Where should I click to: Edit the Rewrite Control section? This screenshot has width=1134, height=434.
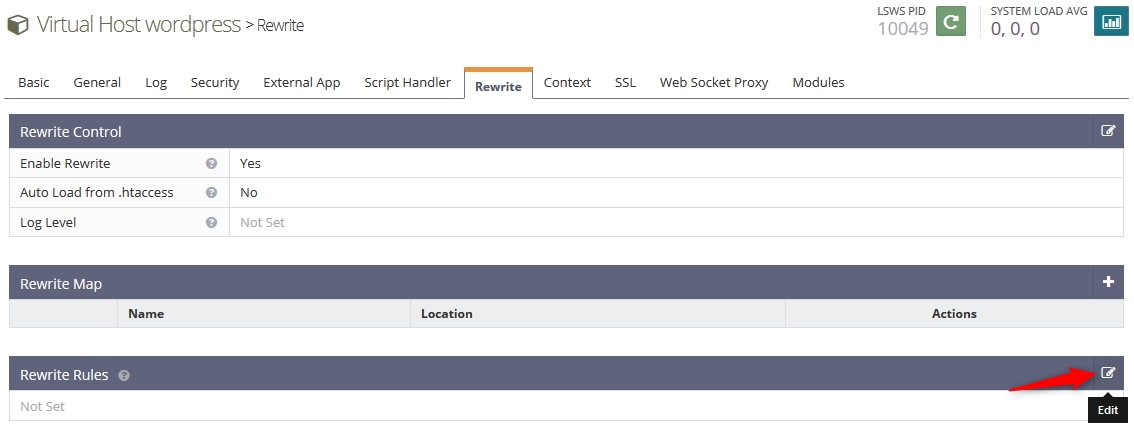tap(1108, 131)
